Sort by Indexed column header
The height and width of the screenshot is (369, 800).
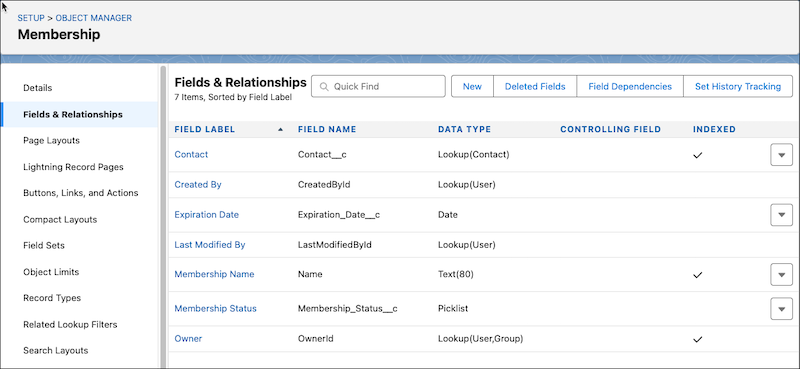click(x=714, y=130)
